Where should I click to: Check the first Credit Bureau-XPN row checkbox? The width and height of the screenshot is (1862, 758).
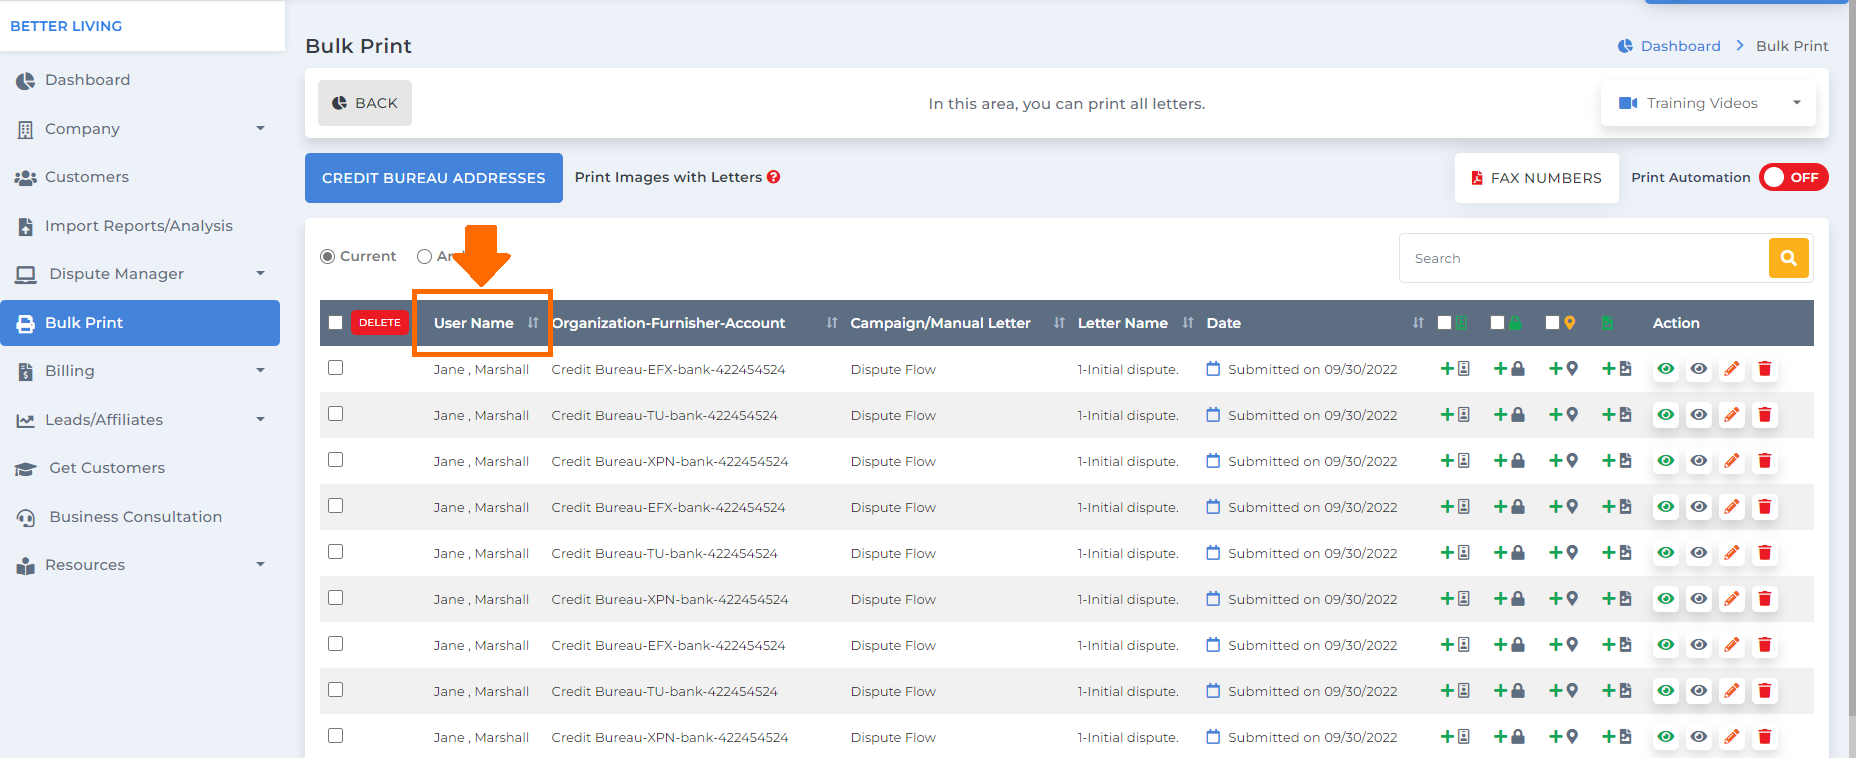[336, 460]
